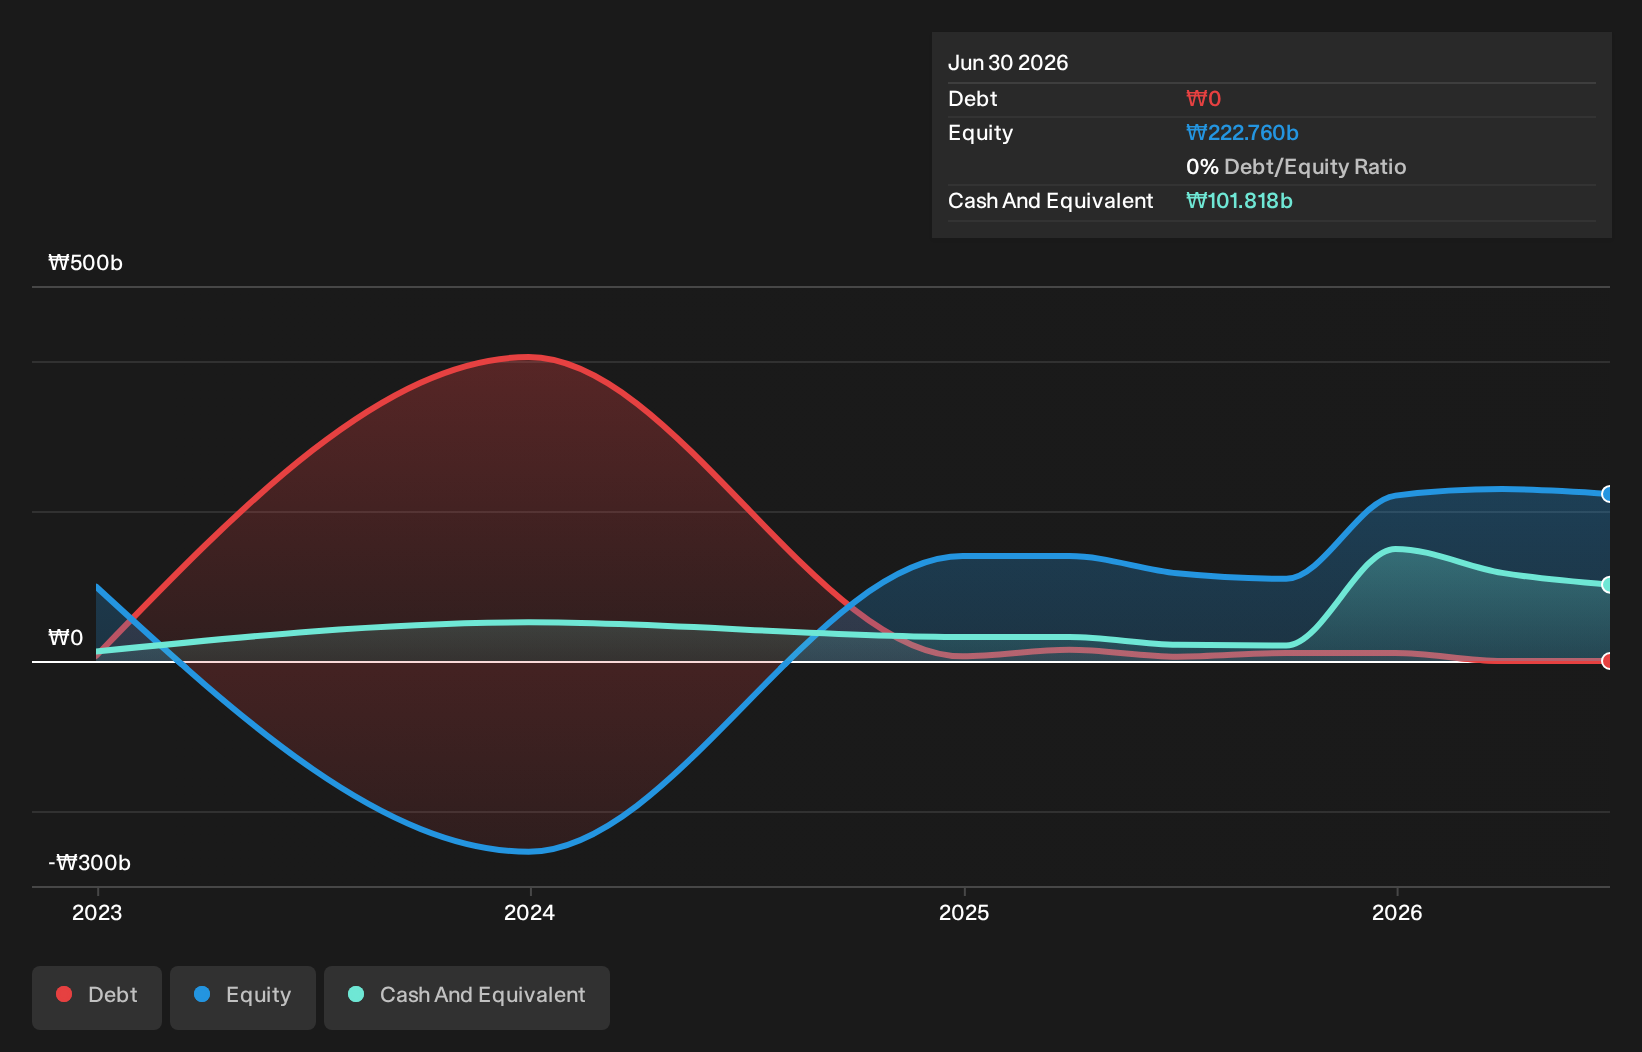
Task: Click the blue Equity endpoint marker
Action: click(1607, 494)
